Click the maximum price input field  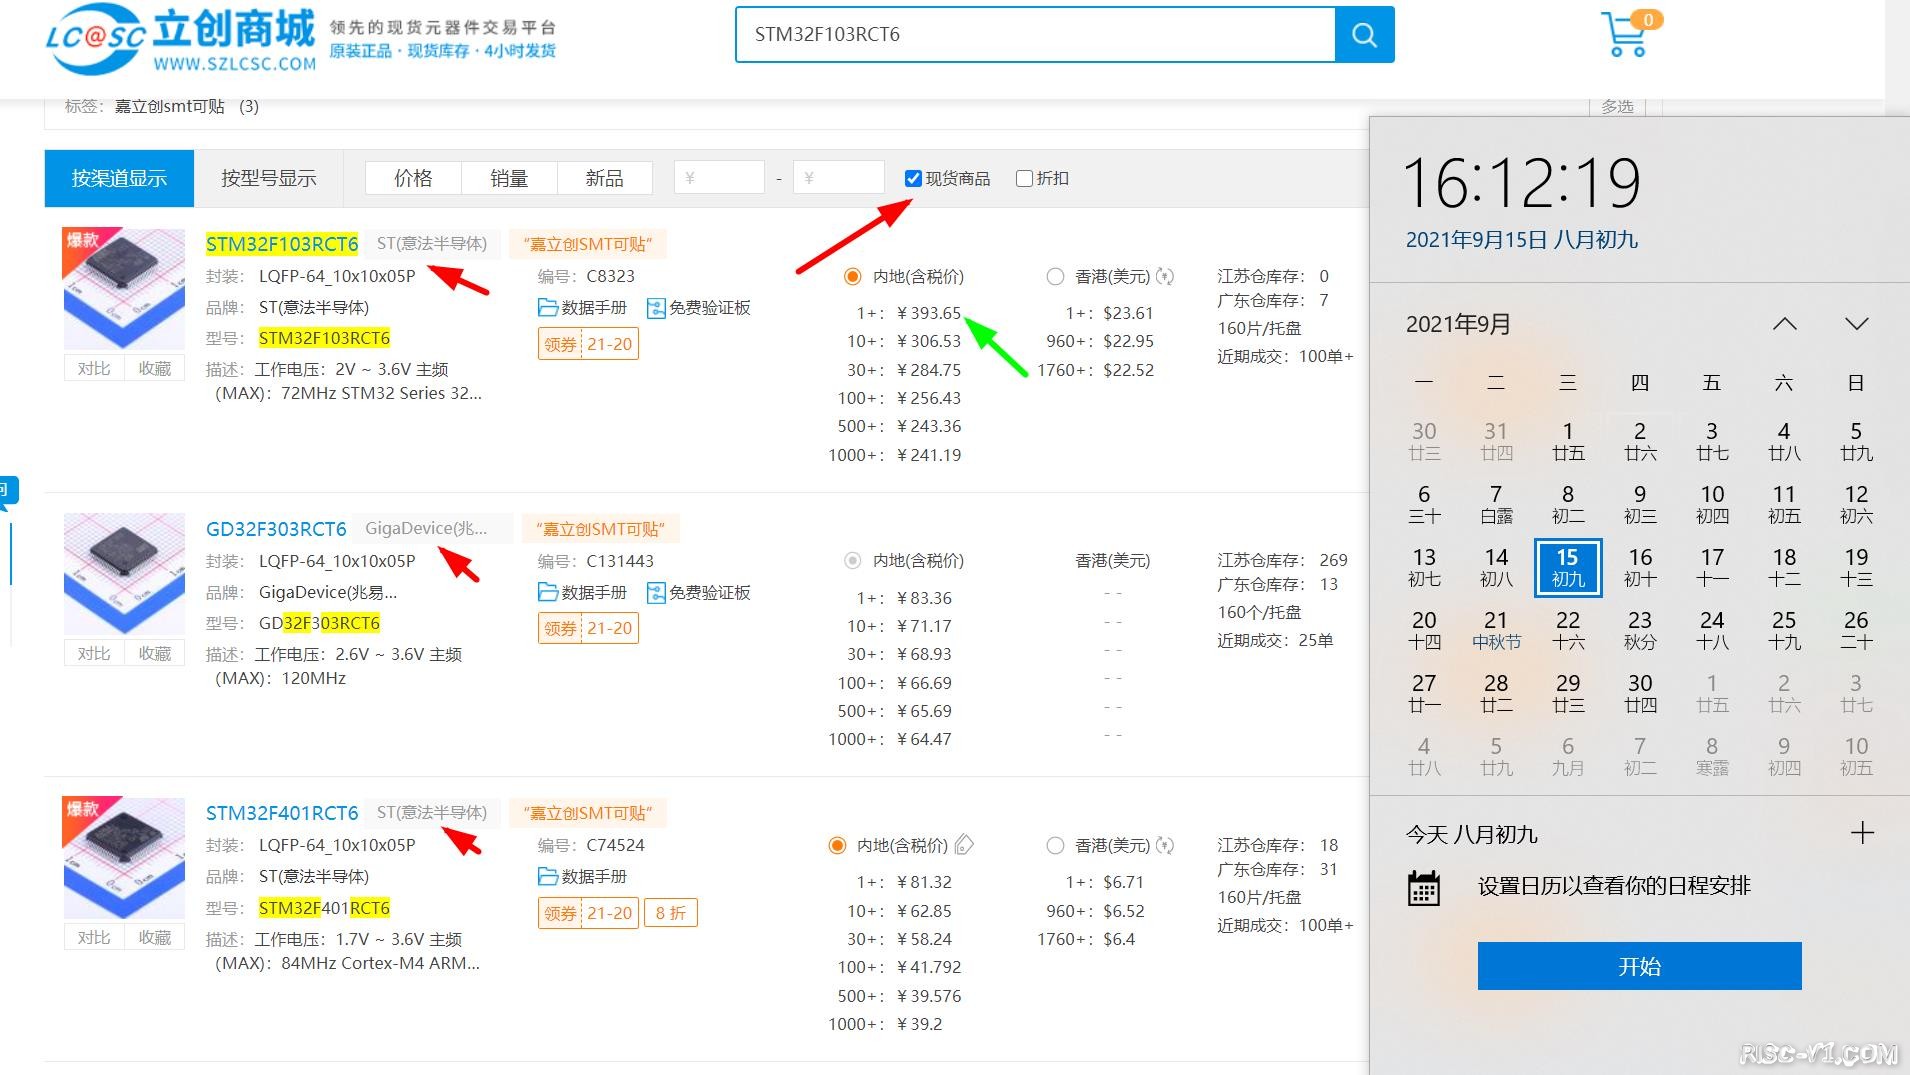point(838,178)
